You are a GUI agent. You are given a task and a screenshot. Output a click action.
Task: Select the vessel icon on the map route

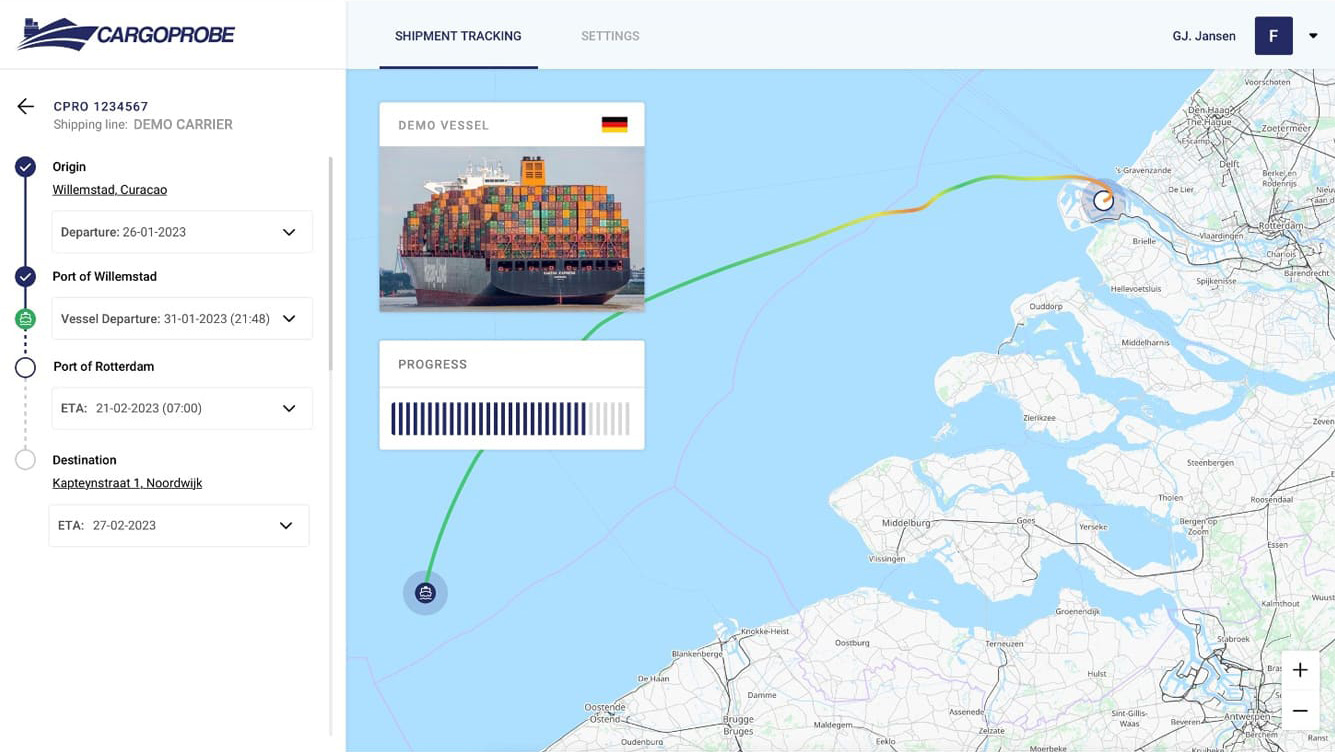point(425,592)
